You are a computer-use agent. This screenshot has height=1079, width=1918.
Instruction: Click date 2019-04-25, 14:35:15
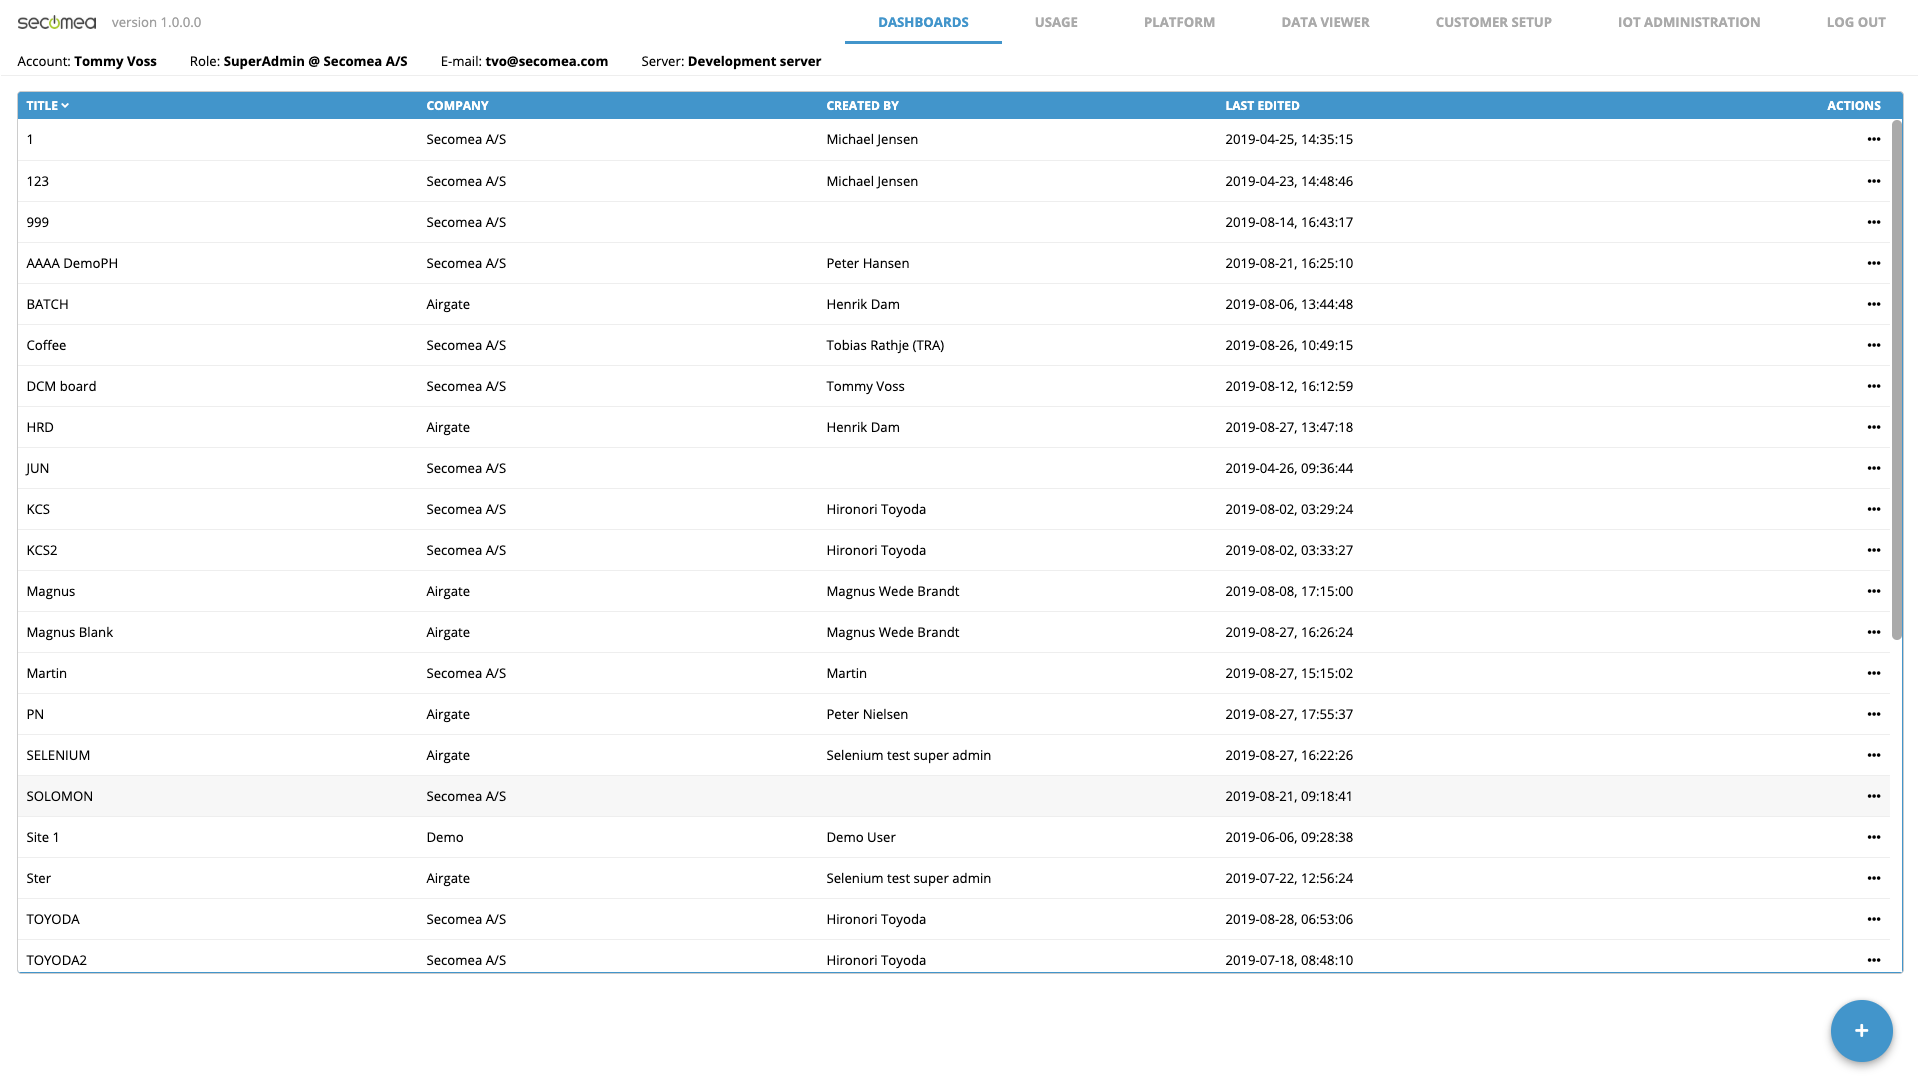click(1289, 139)
